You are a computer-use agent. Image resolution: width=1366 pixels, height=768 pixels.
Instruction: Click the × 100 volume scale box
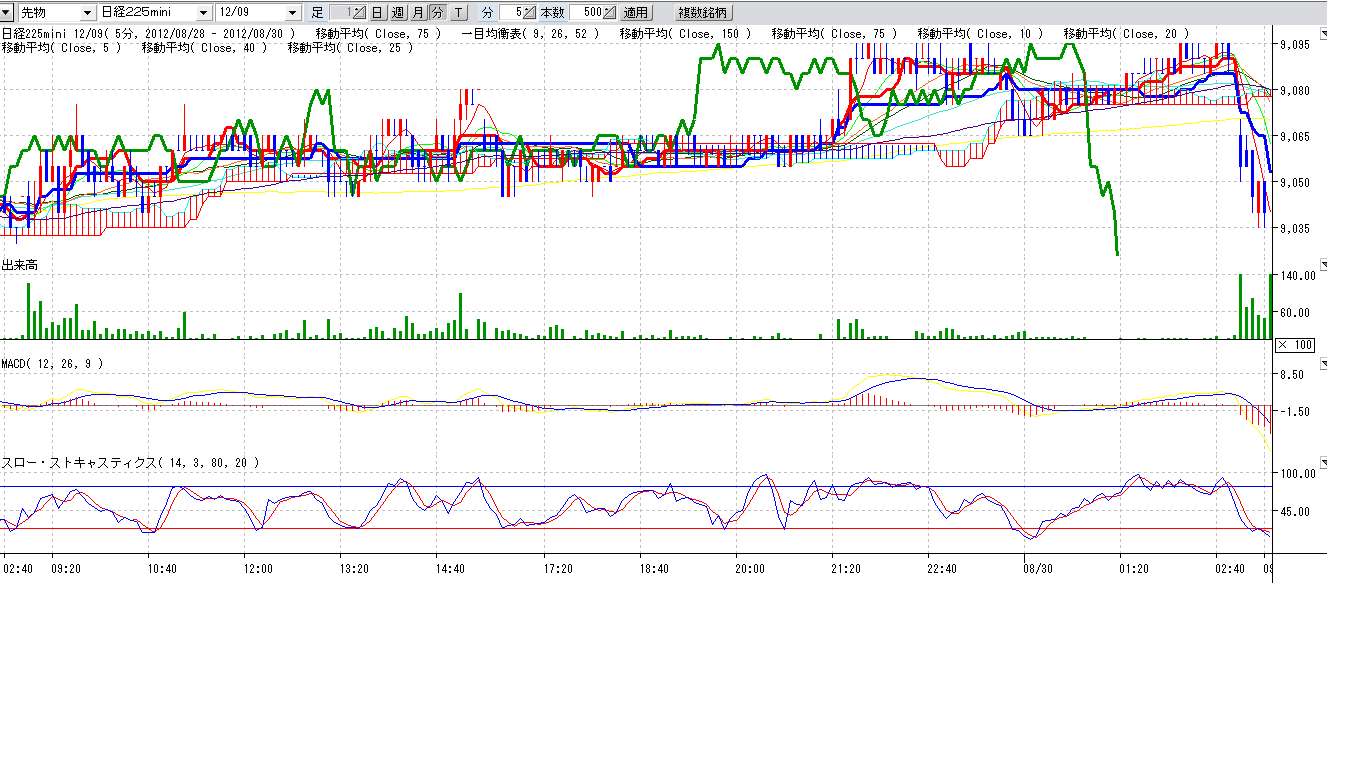coord(1295,345)
